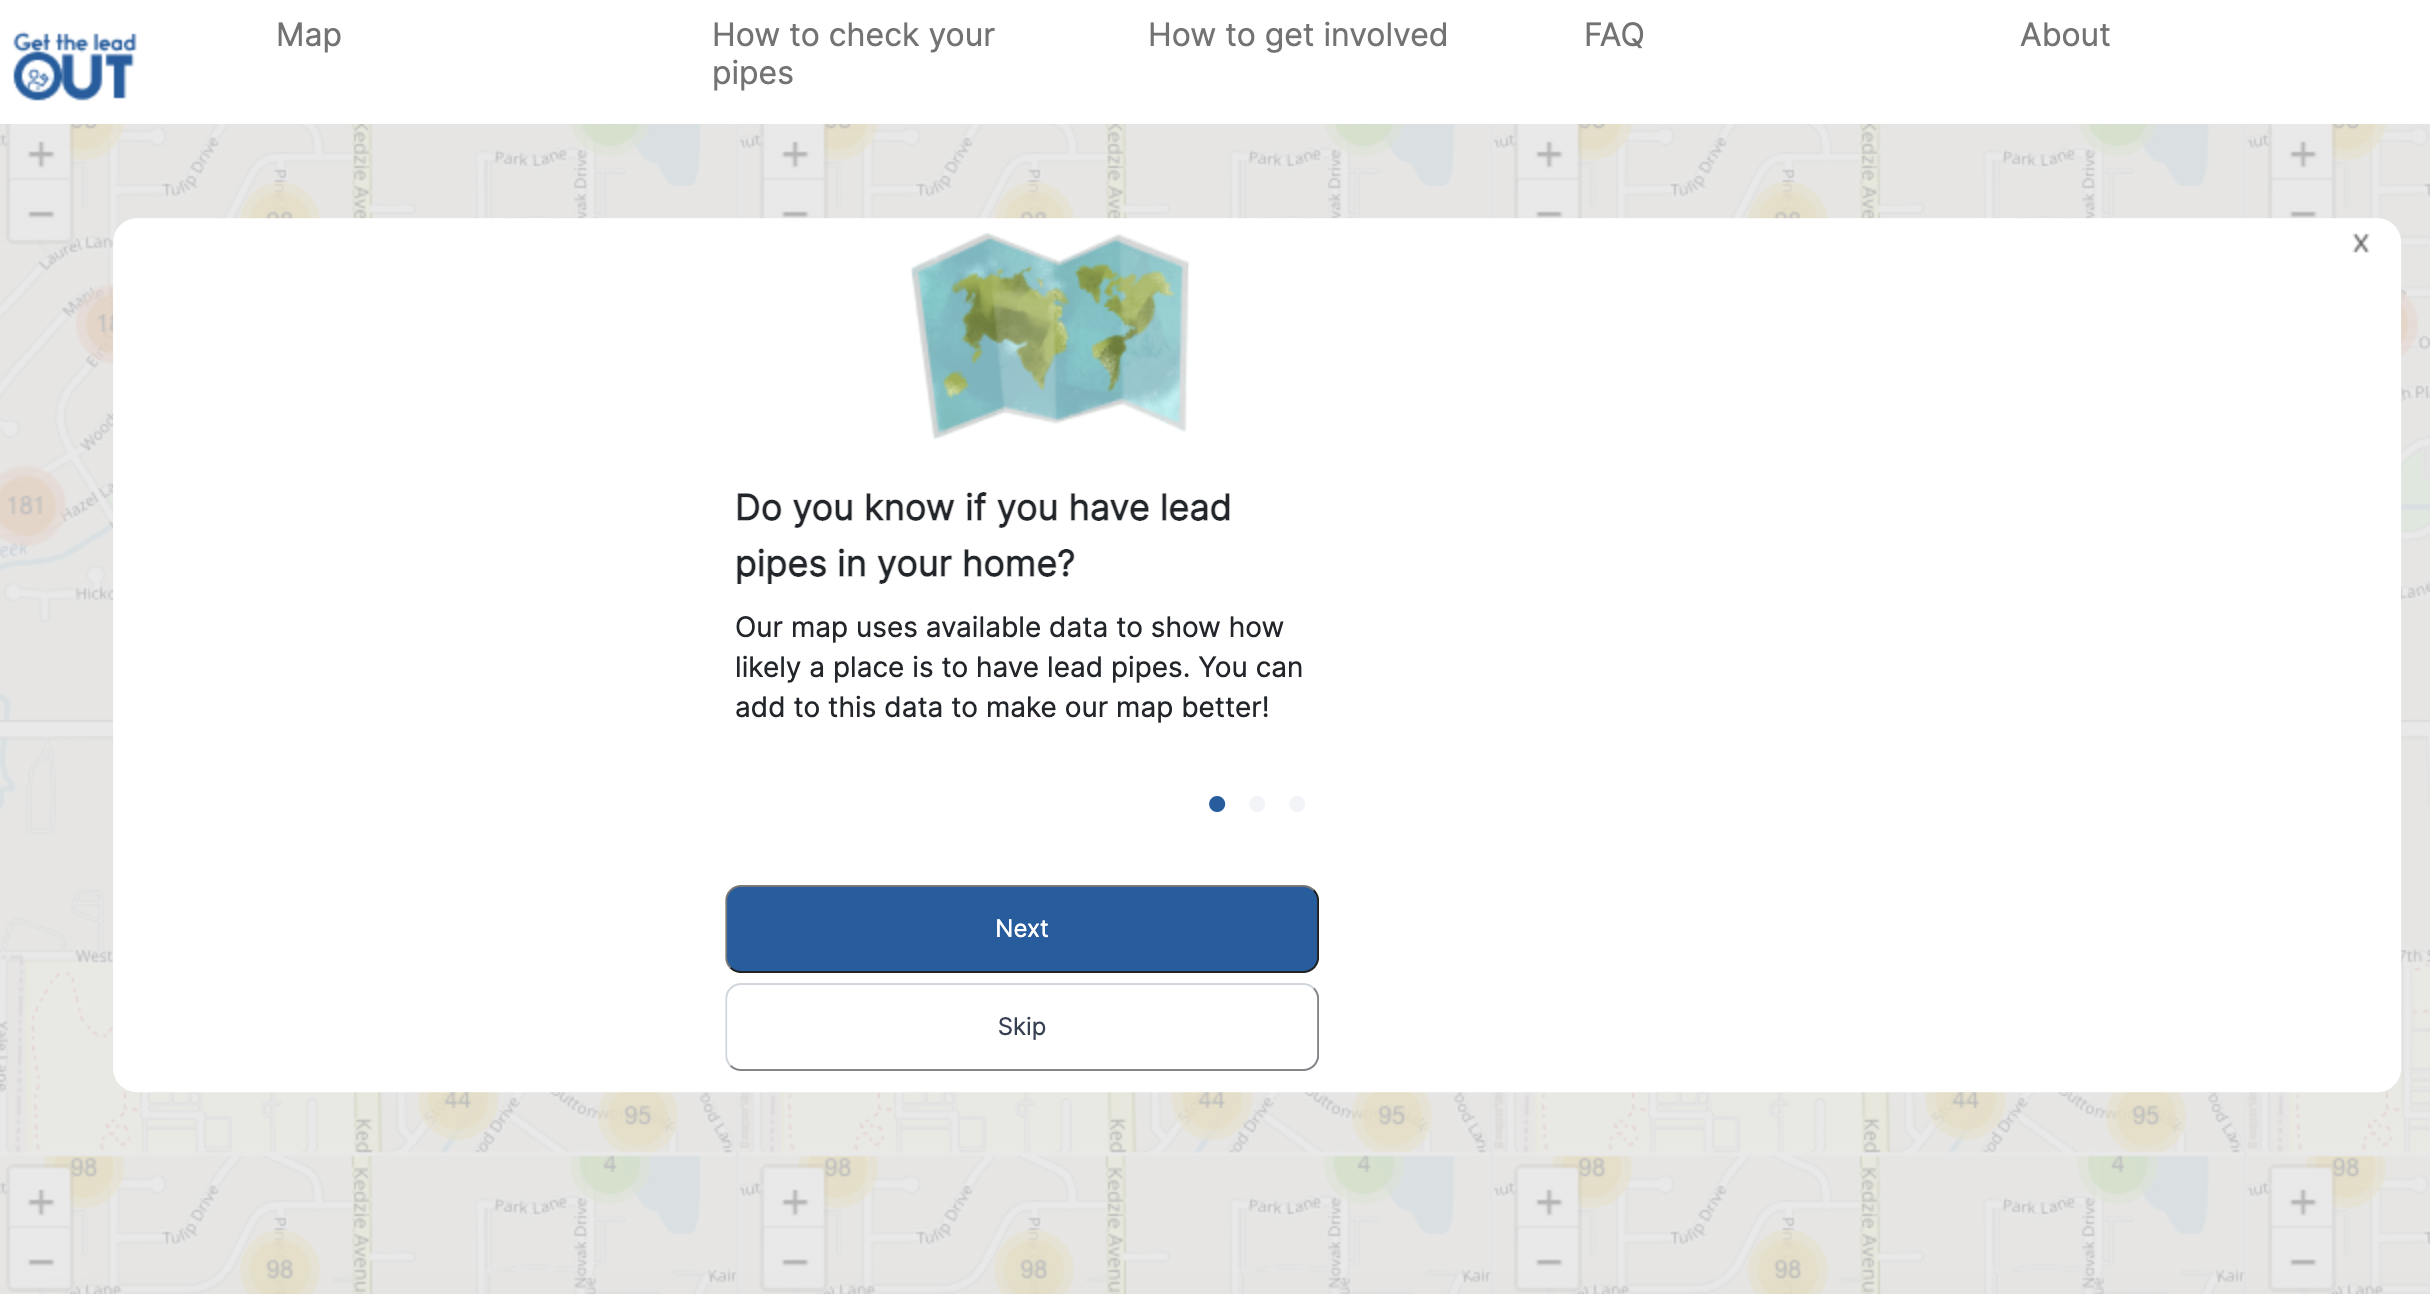Select the second carousel dot
The image size is (2430, 1294).
(1257, 804)
